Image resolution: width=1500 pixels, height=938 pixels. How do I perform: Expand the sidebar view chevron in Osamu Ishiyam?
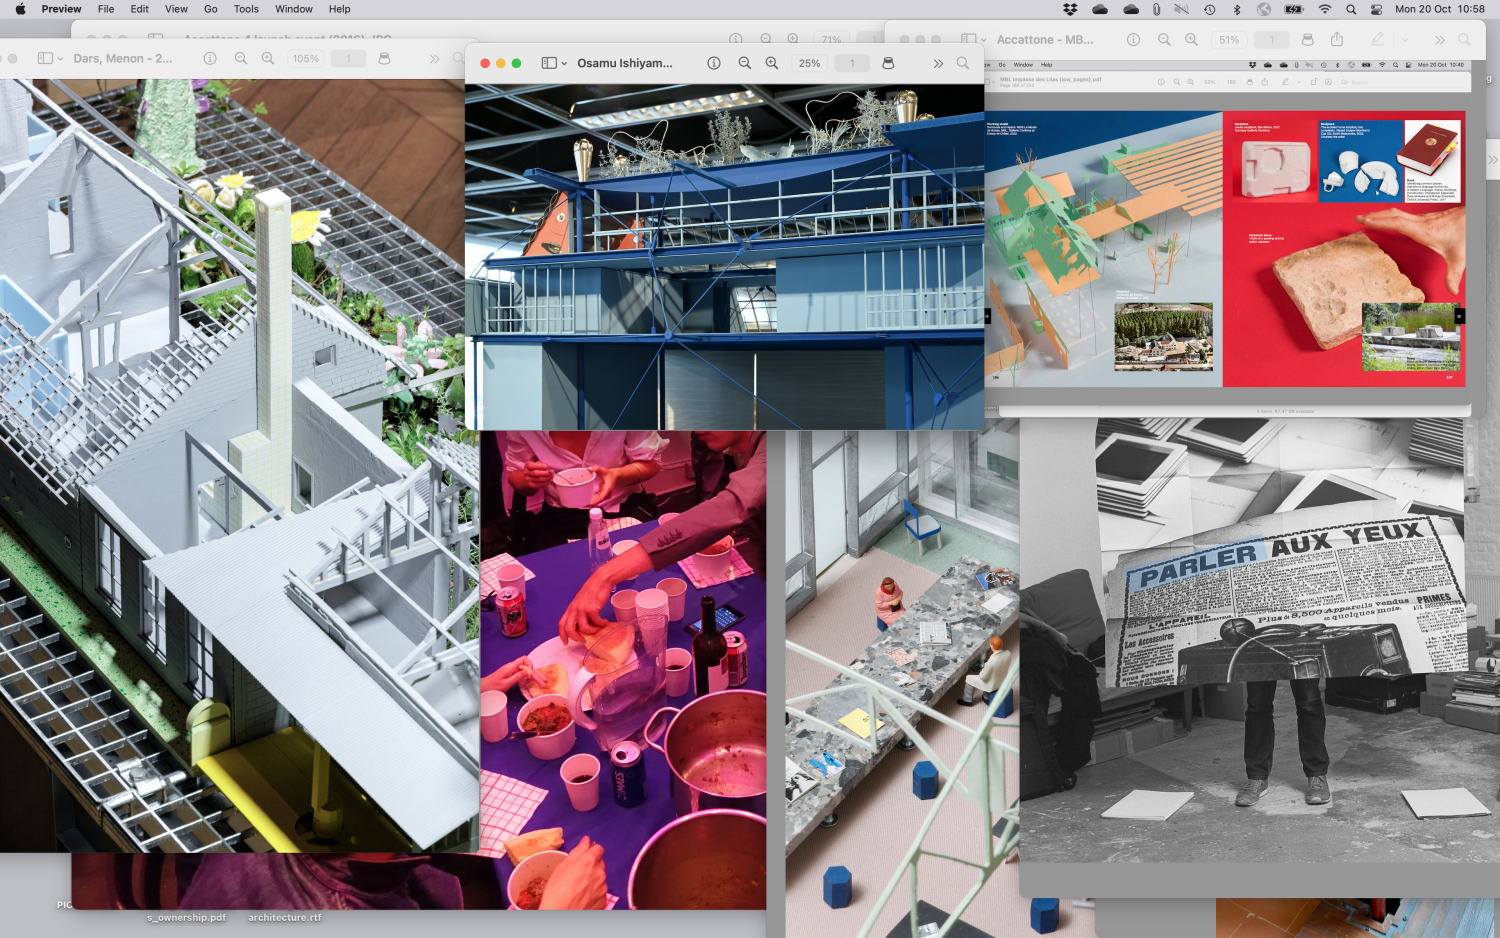(564, 63)
